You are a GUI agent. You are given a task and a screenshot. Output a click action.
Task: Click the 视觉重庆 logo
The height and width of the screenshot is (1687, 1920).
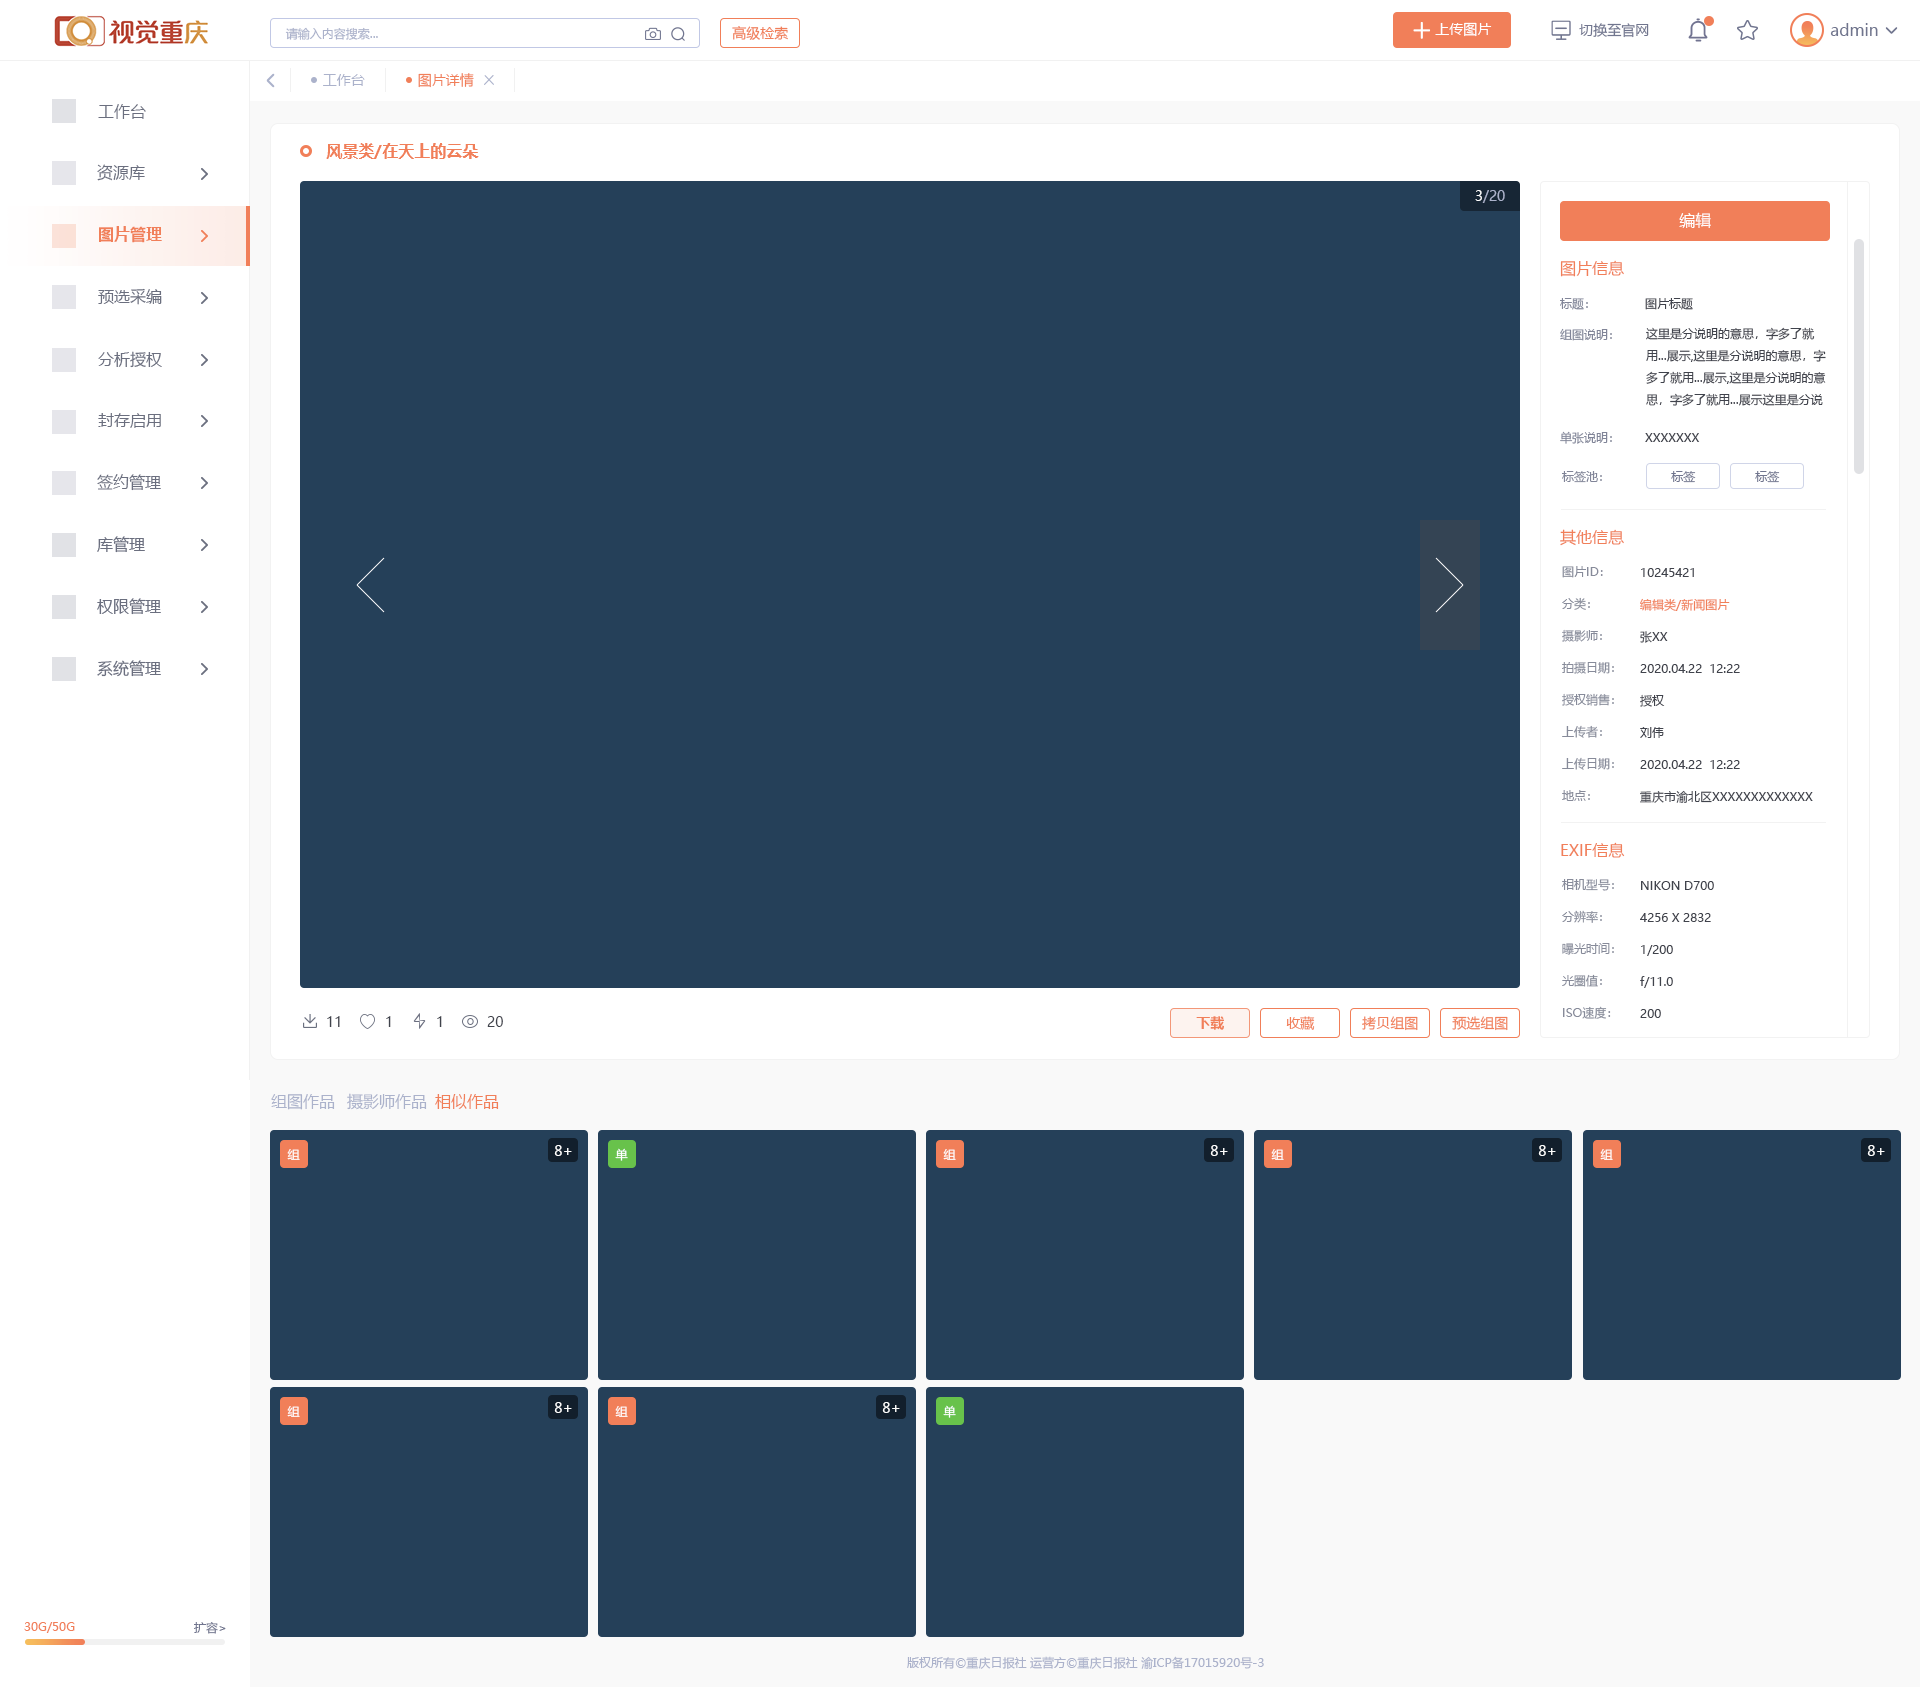pos(131,31)
